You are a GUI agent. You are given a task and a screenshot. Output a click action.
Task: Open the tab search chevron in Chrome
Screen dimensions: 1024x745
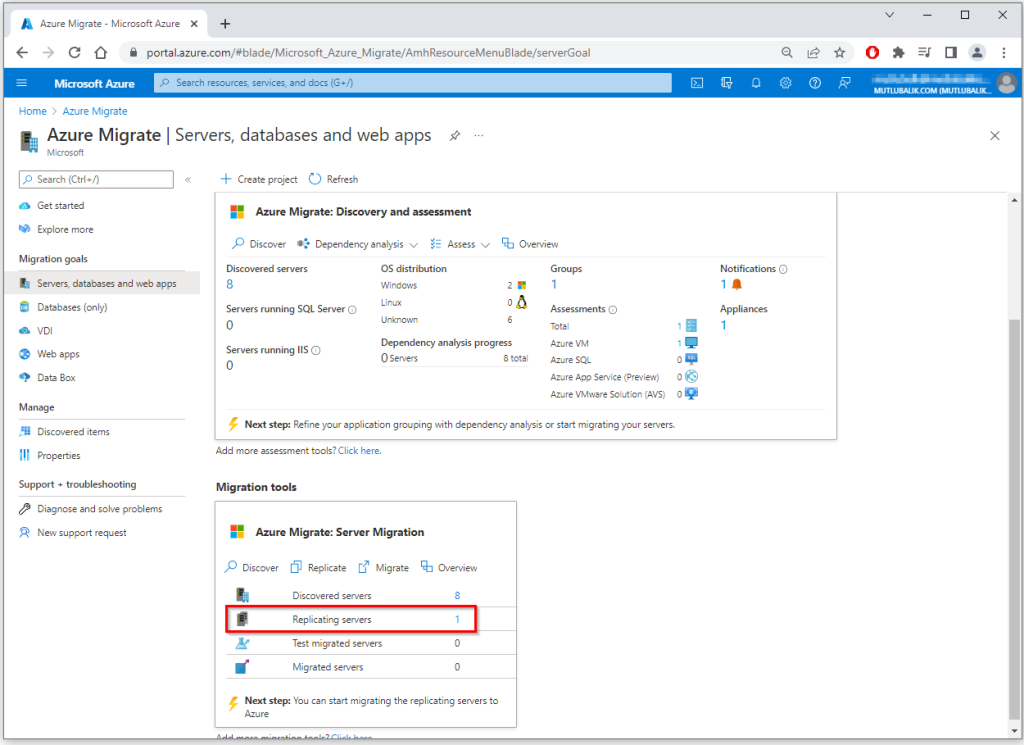pyautogui.click(x=889, y=15)
